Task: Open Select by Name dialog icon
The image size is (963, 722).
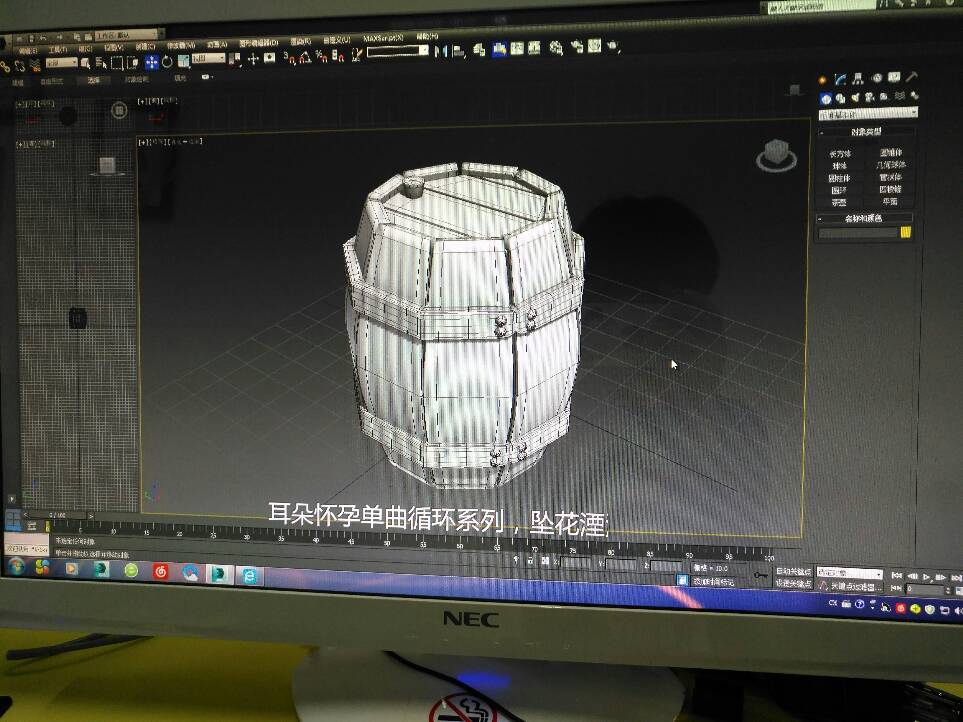Action: click(101, 62)
